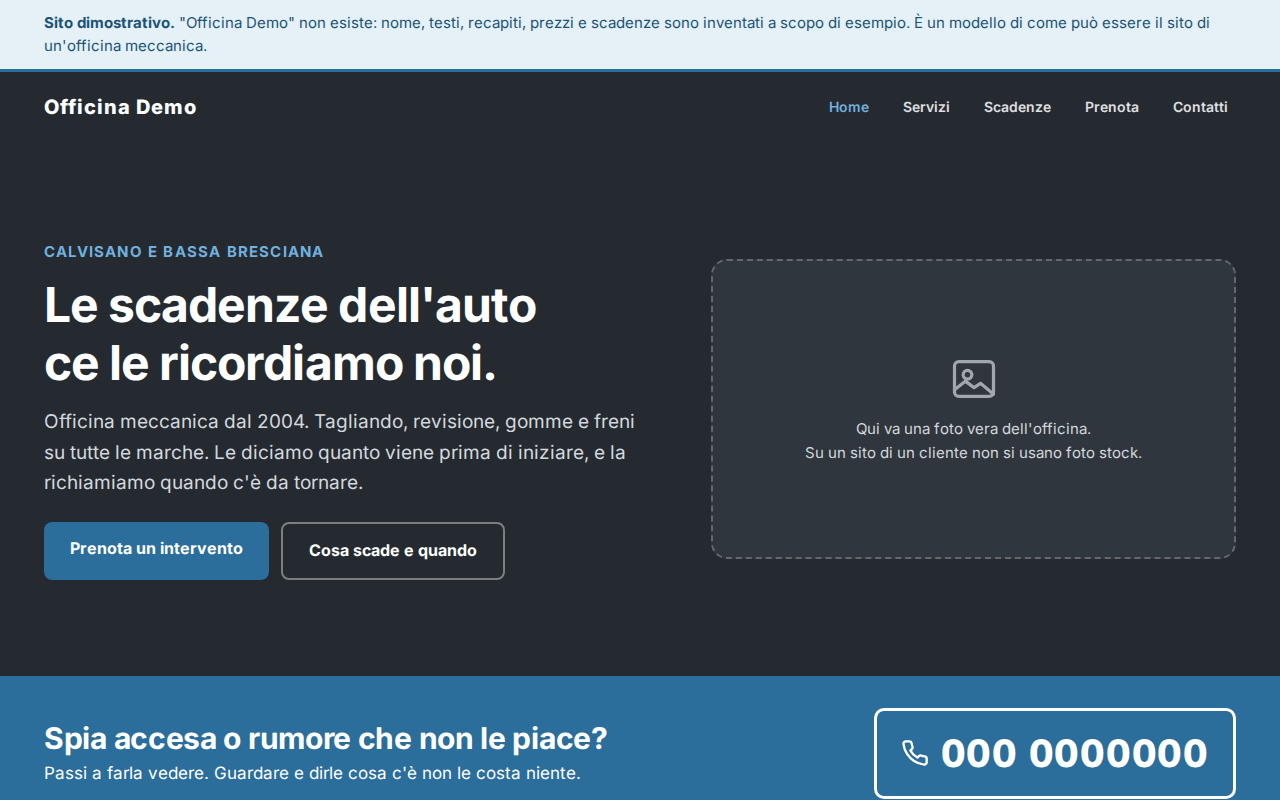Image resolution: width=1280 pixels, height=800 pixels.
Task: Click the 'Prenota un intervento' button
Action: point(156,550)
